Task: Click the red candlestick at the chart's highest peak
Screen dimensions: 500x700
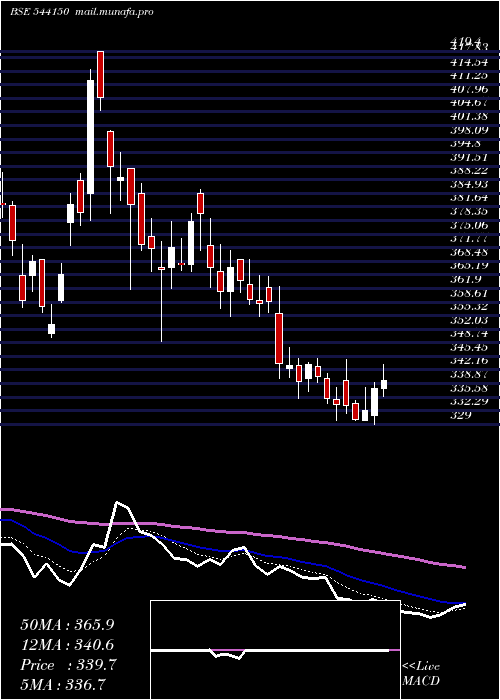Action: pyautogui.click(x=100, y=75)
